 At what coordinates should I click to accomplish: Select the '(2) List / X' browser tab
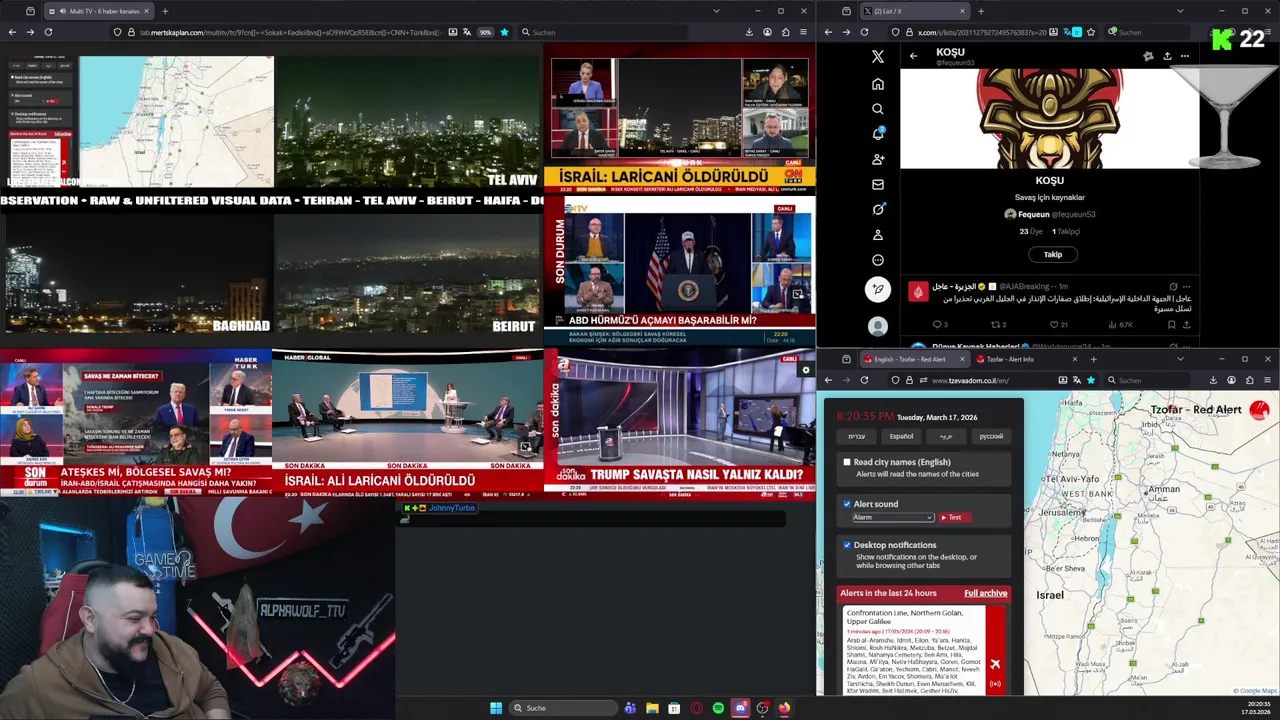(914, 11)
